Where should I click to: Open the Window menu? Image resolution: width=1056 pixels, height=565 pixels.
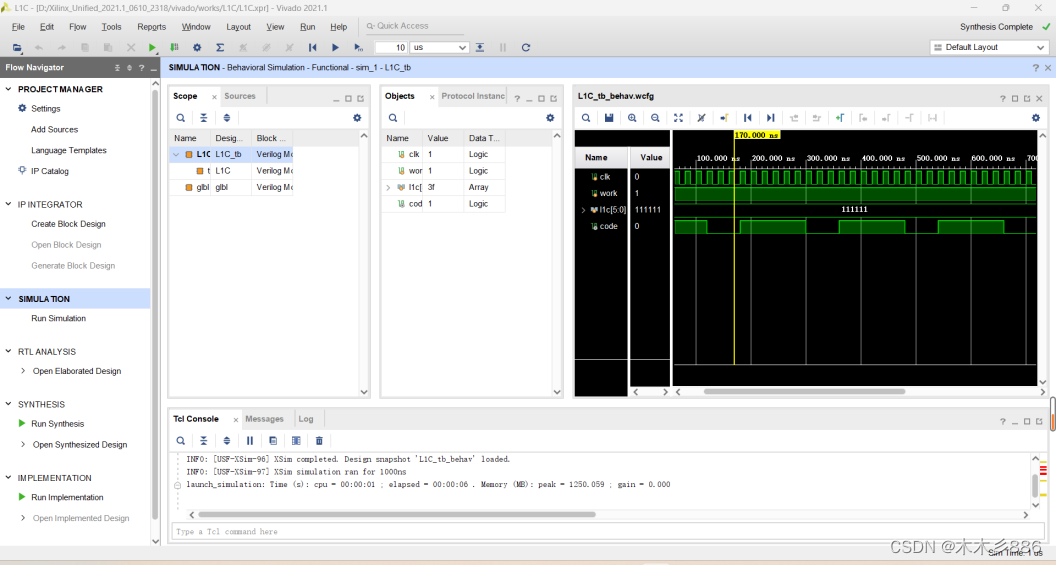[x=196, y=27]
